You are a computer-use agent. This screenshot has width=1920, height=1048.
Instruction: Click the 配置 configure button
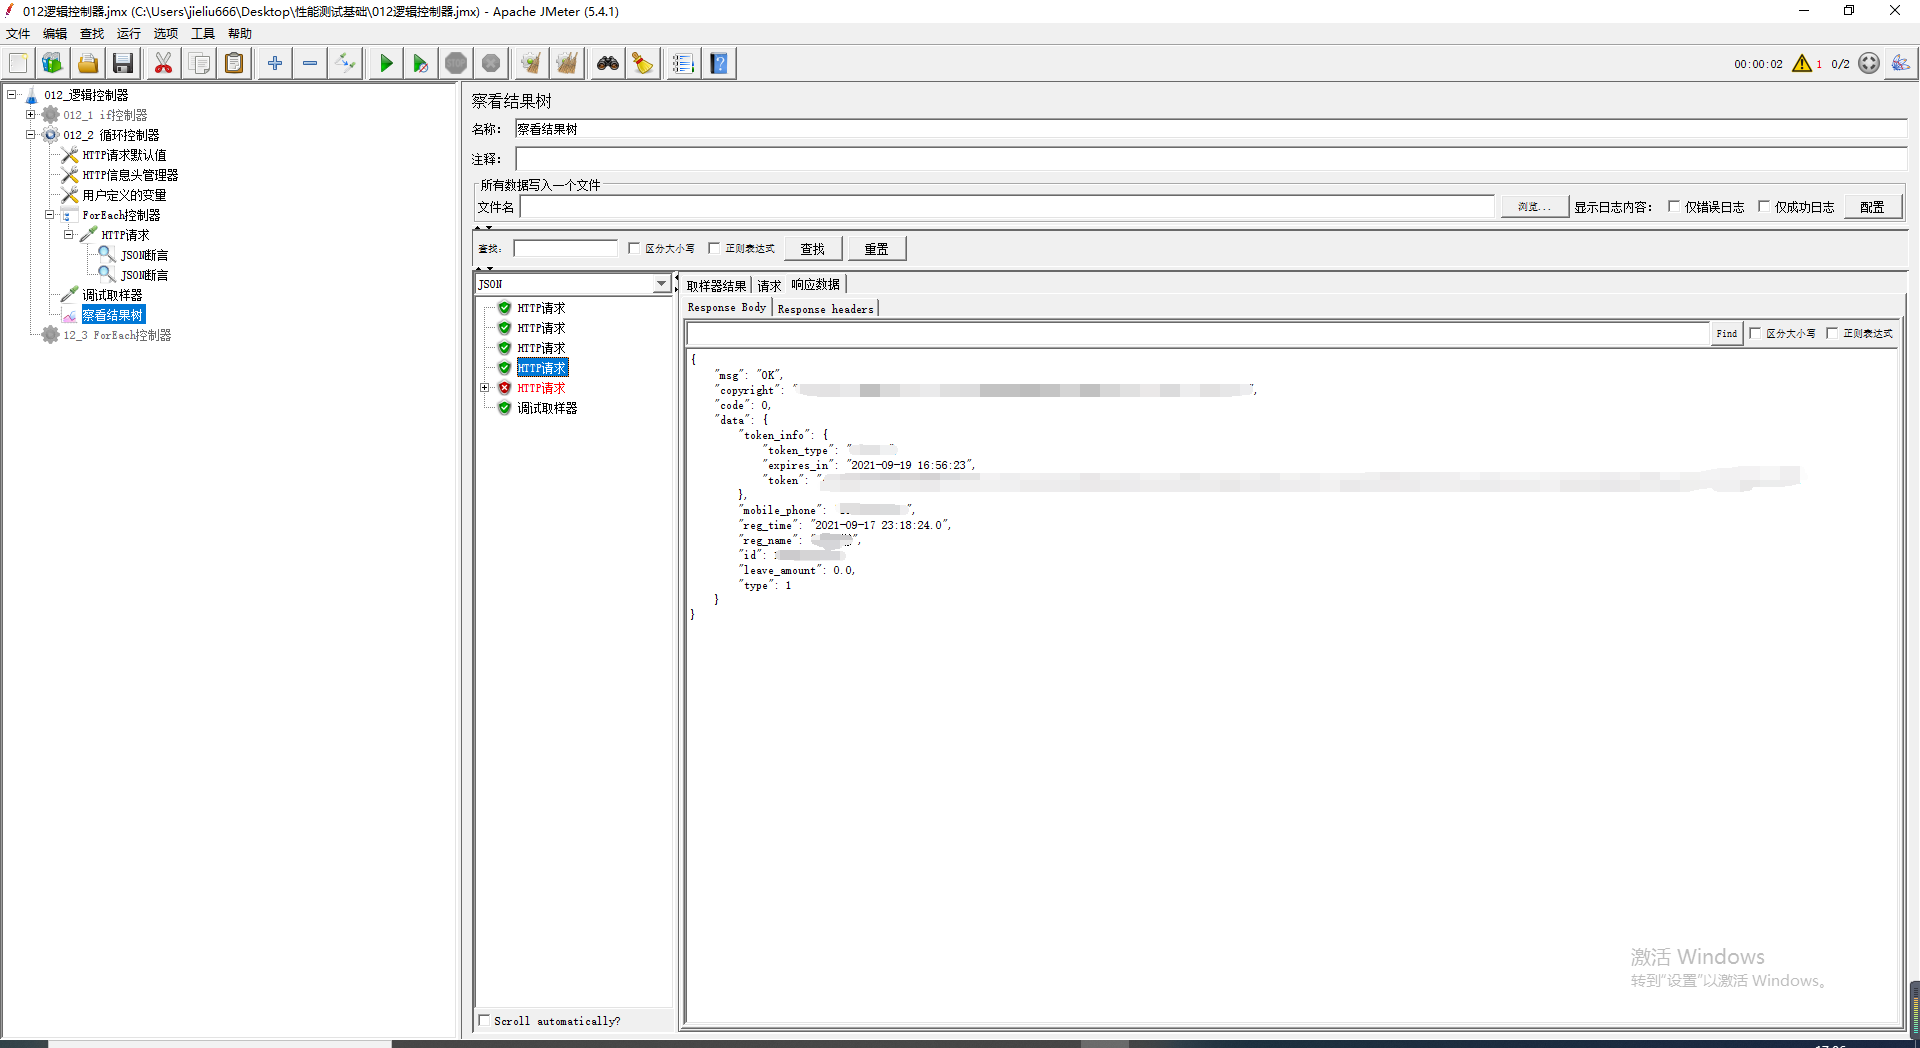(x=1872, y=207)
